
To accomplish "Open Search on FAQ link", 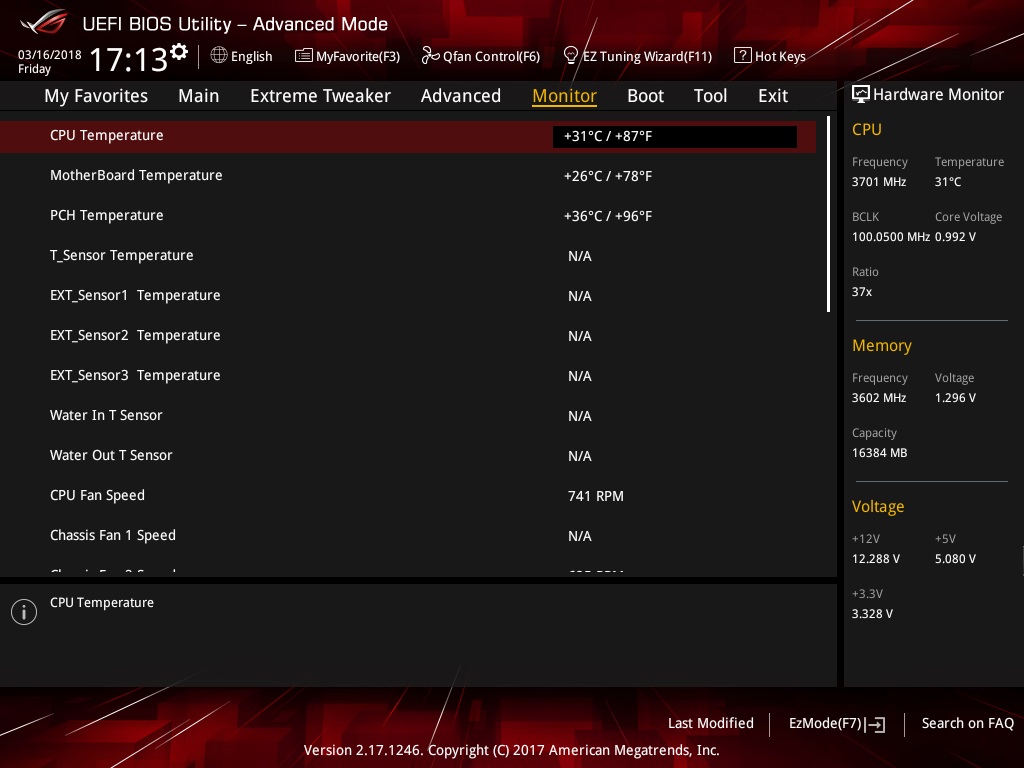I will tap(967, 723).
